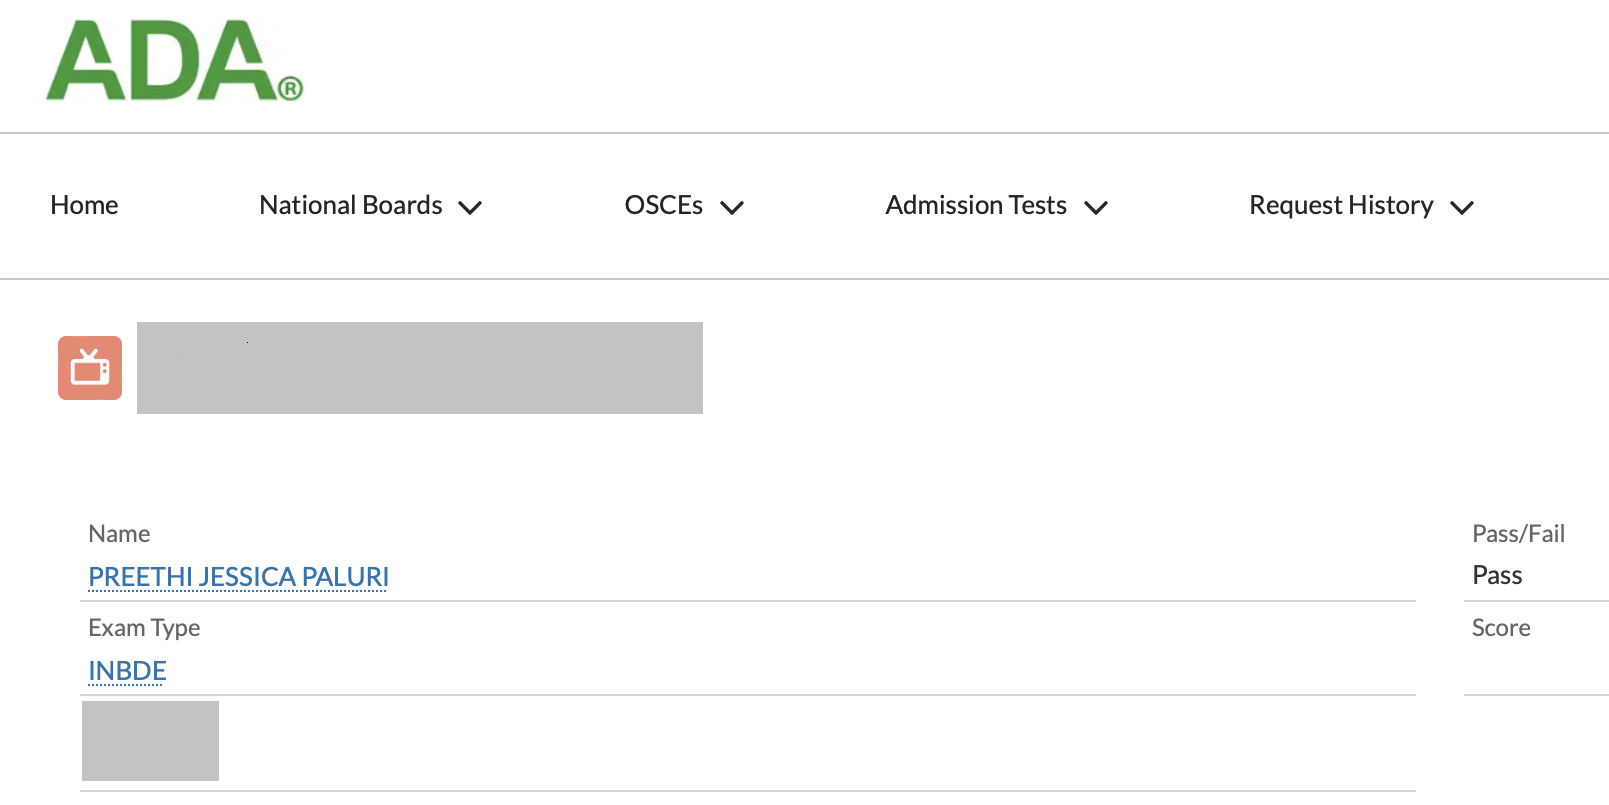The image size is (1609, 805).
Task: Click the Score field label
Action: [1500, 628]
